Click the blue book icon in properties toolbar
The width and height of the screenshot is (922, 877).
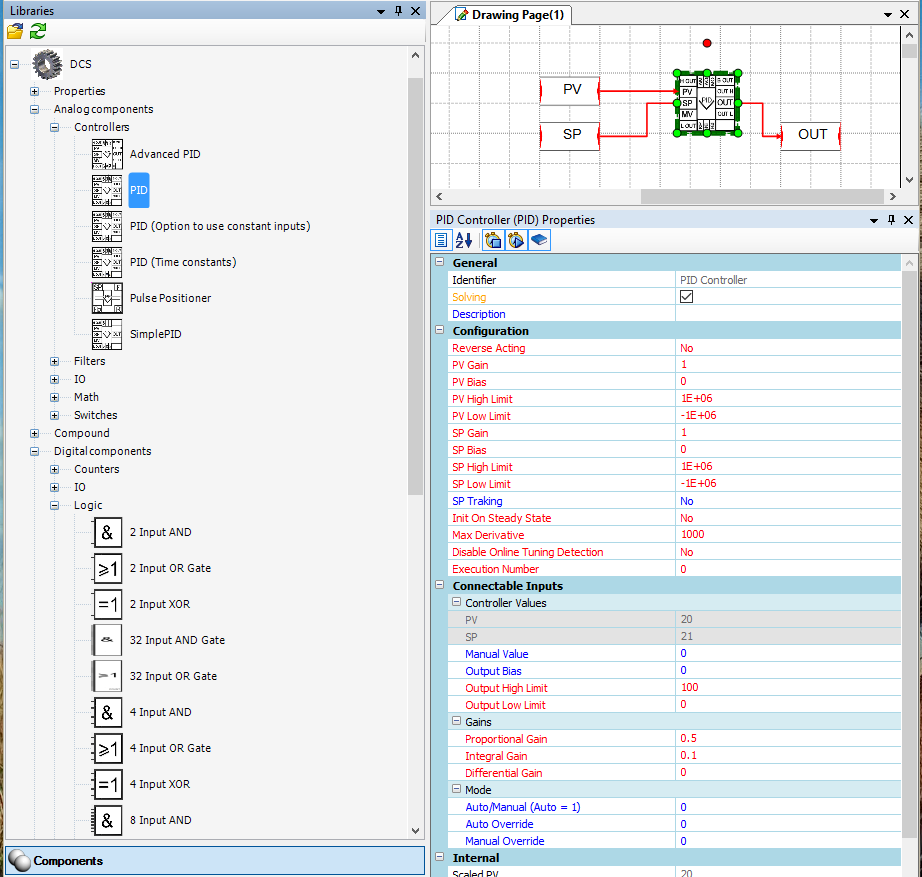[x=539, y=240]
